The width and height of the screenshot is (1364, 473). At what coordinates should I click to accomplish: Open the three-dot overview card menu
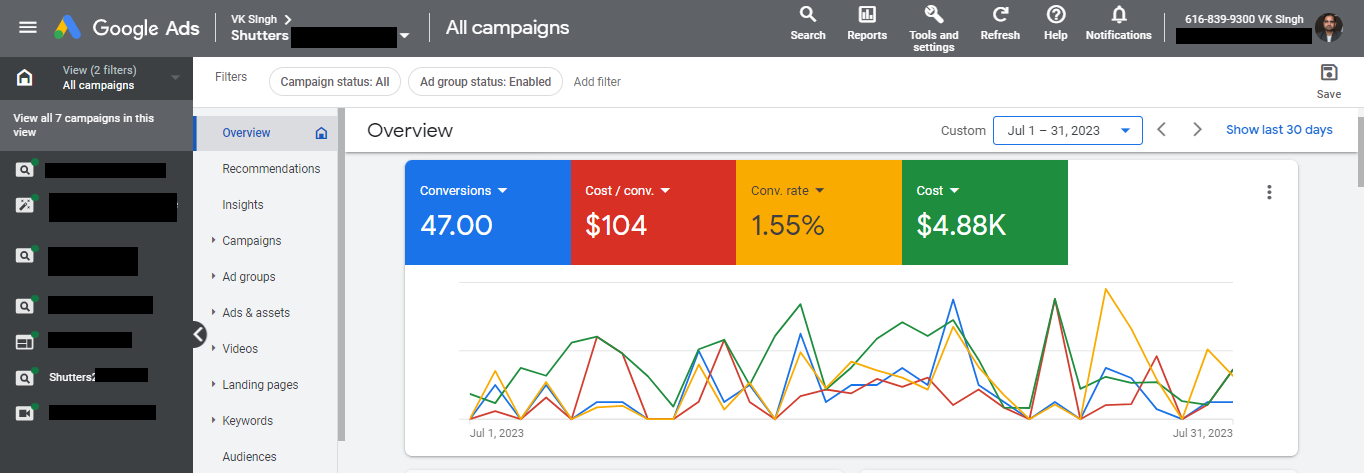(x=1269, y=193)
